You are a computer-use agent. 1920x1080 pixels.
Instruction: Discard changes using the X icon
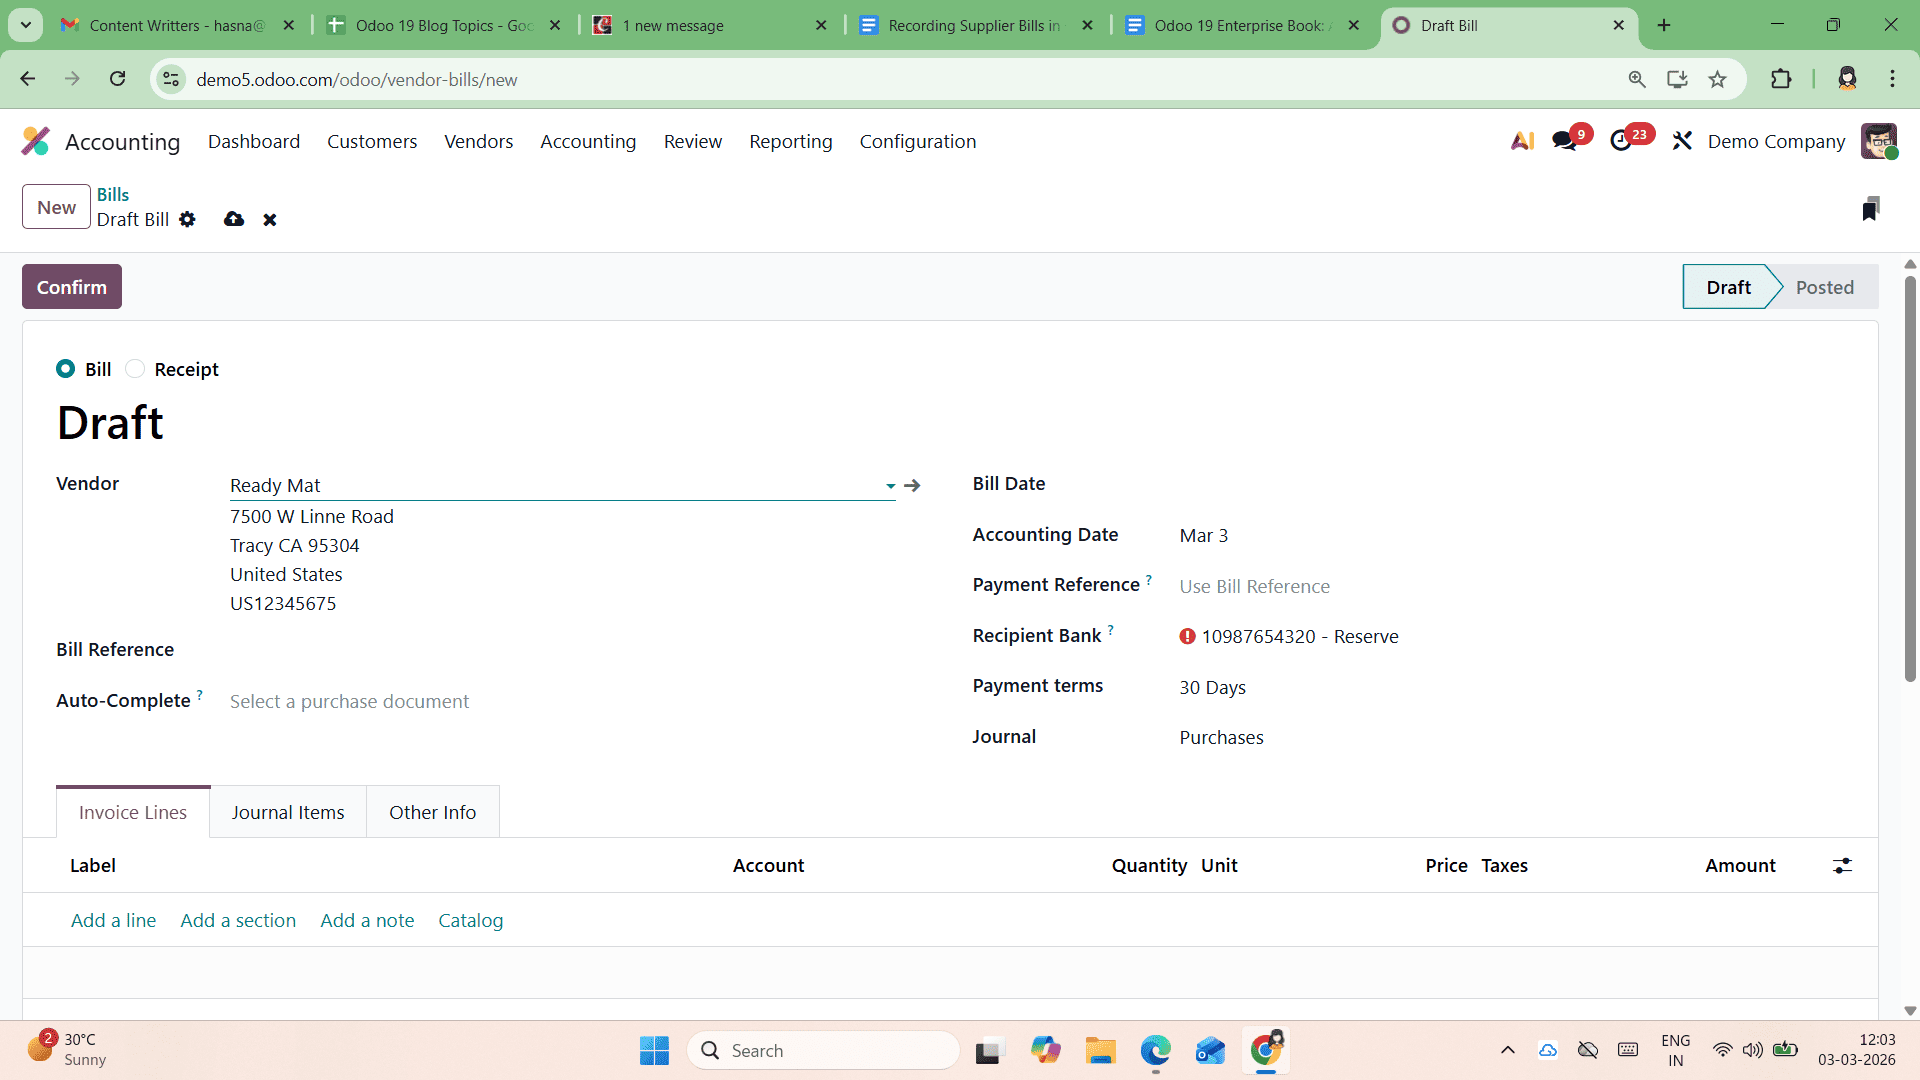(269, 219)
